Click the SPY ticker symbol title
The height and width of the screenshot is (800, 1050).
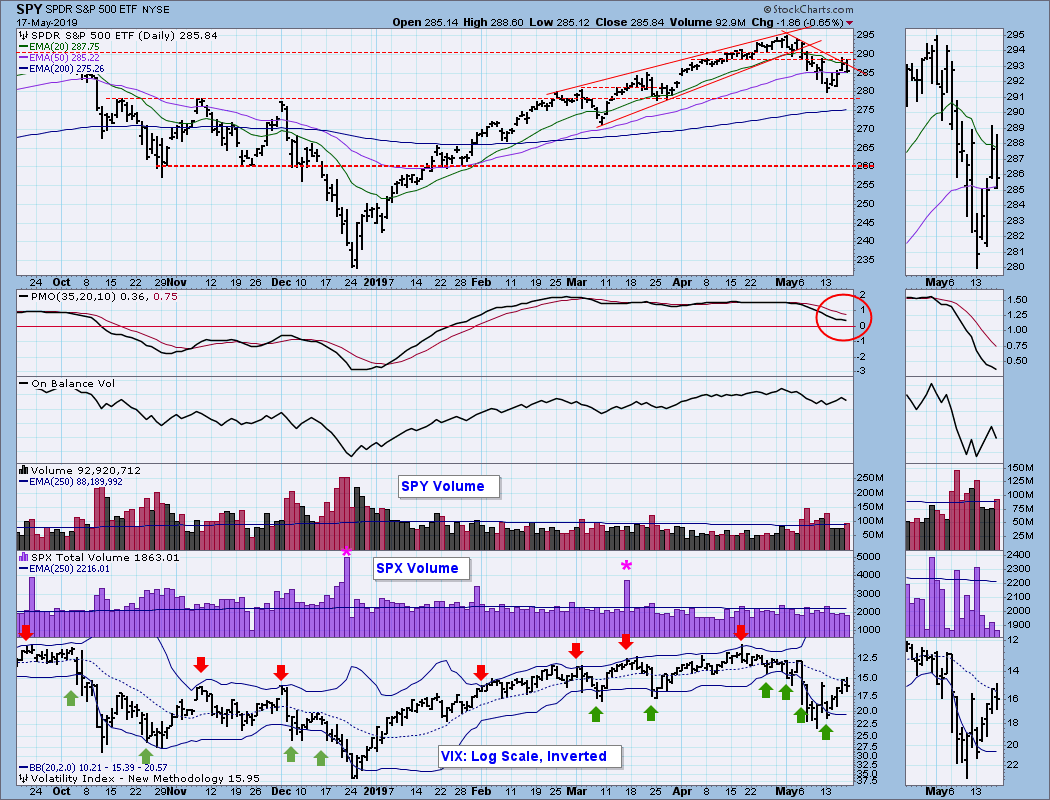click(28, 9)
